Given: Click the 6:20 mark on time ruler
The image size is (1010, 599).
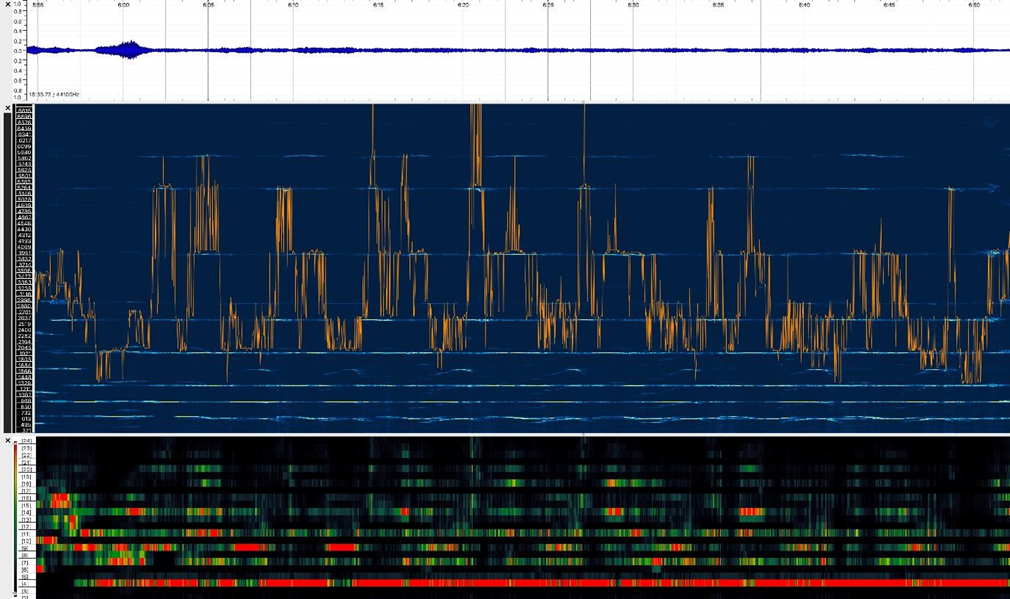Looking at the screenshot, I should [x=463, y=5].
